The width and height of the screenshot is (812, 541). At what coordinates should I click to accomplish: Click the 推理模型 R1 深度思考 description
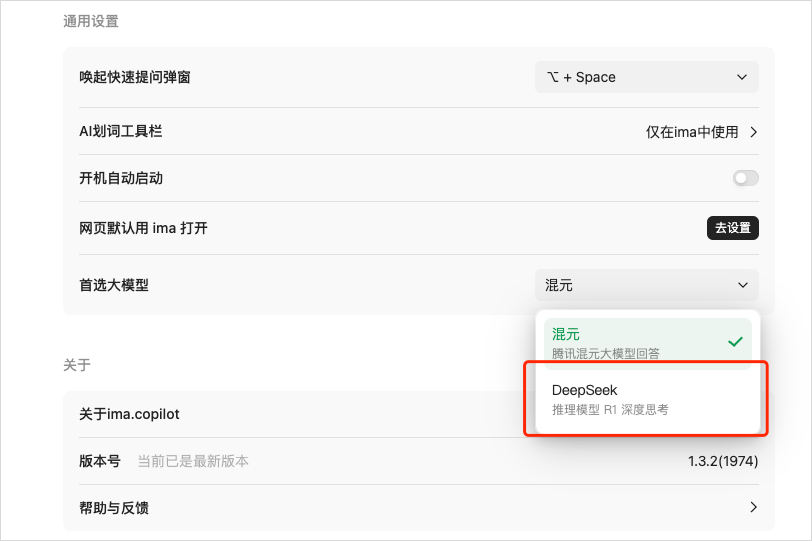[610, 410]
